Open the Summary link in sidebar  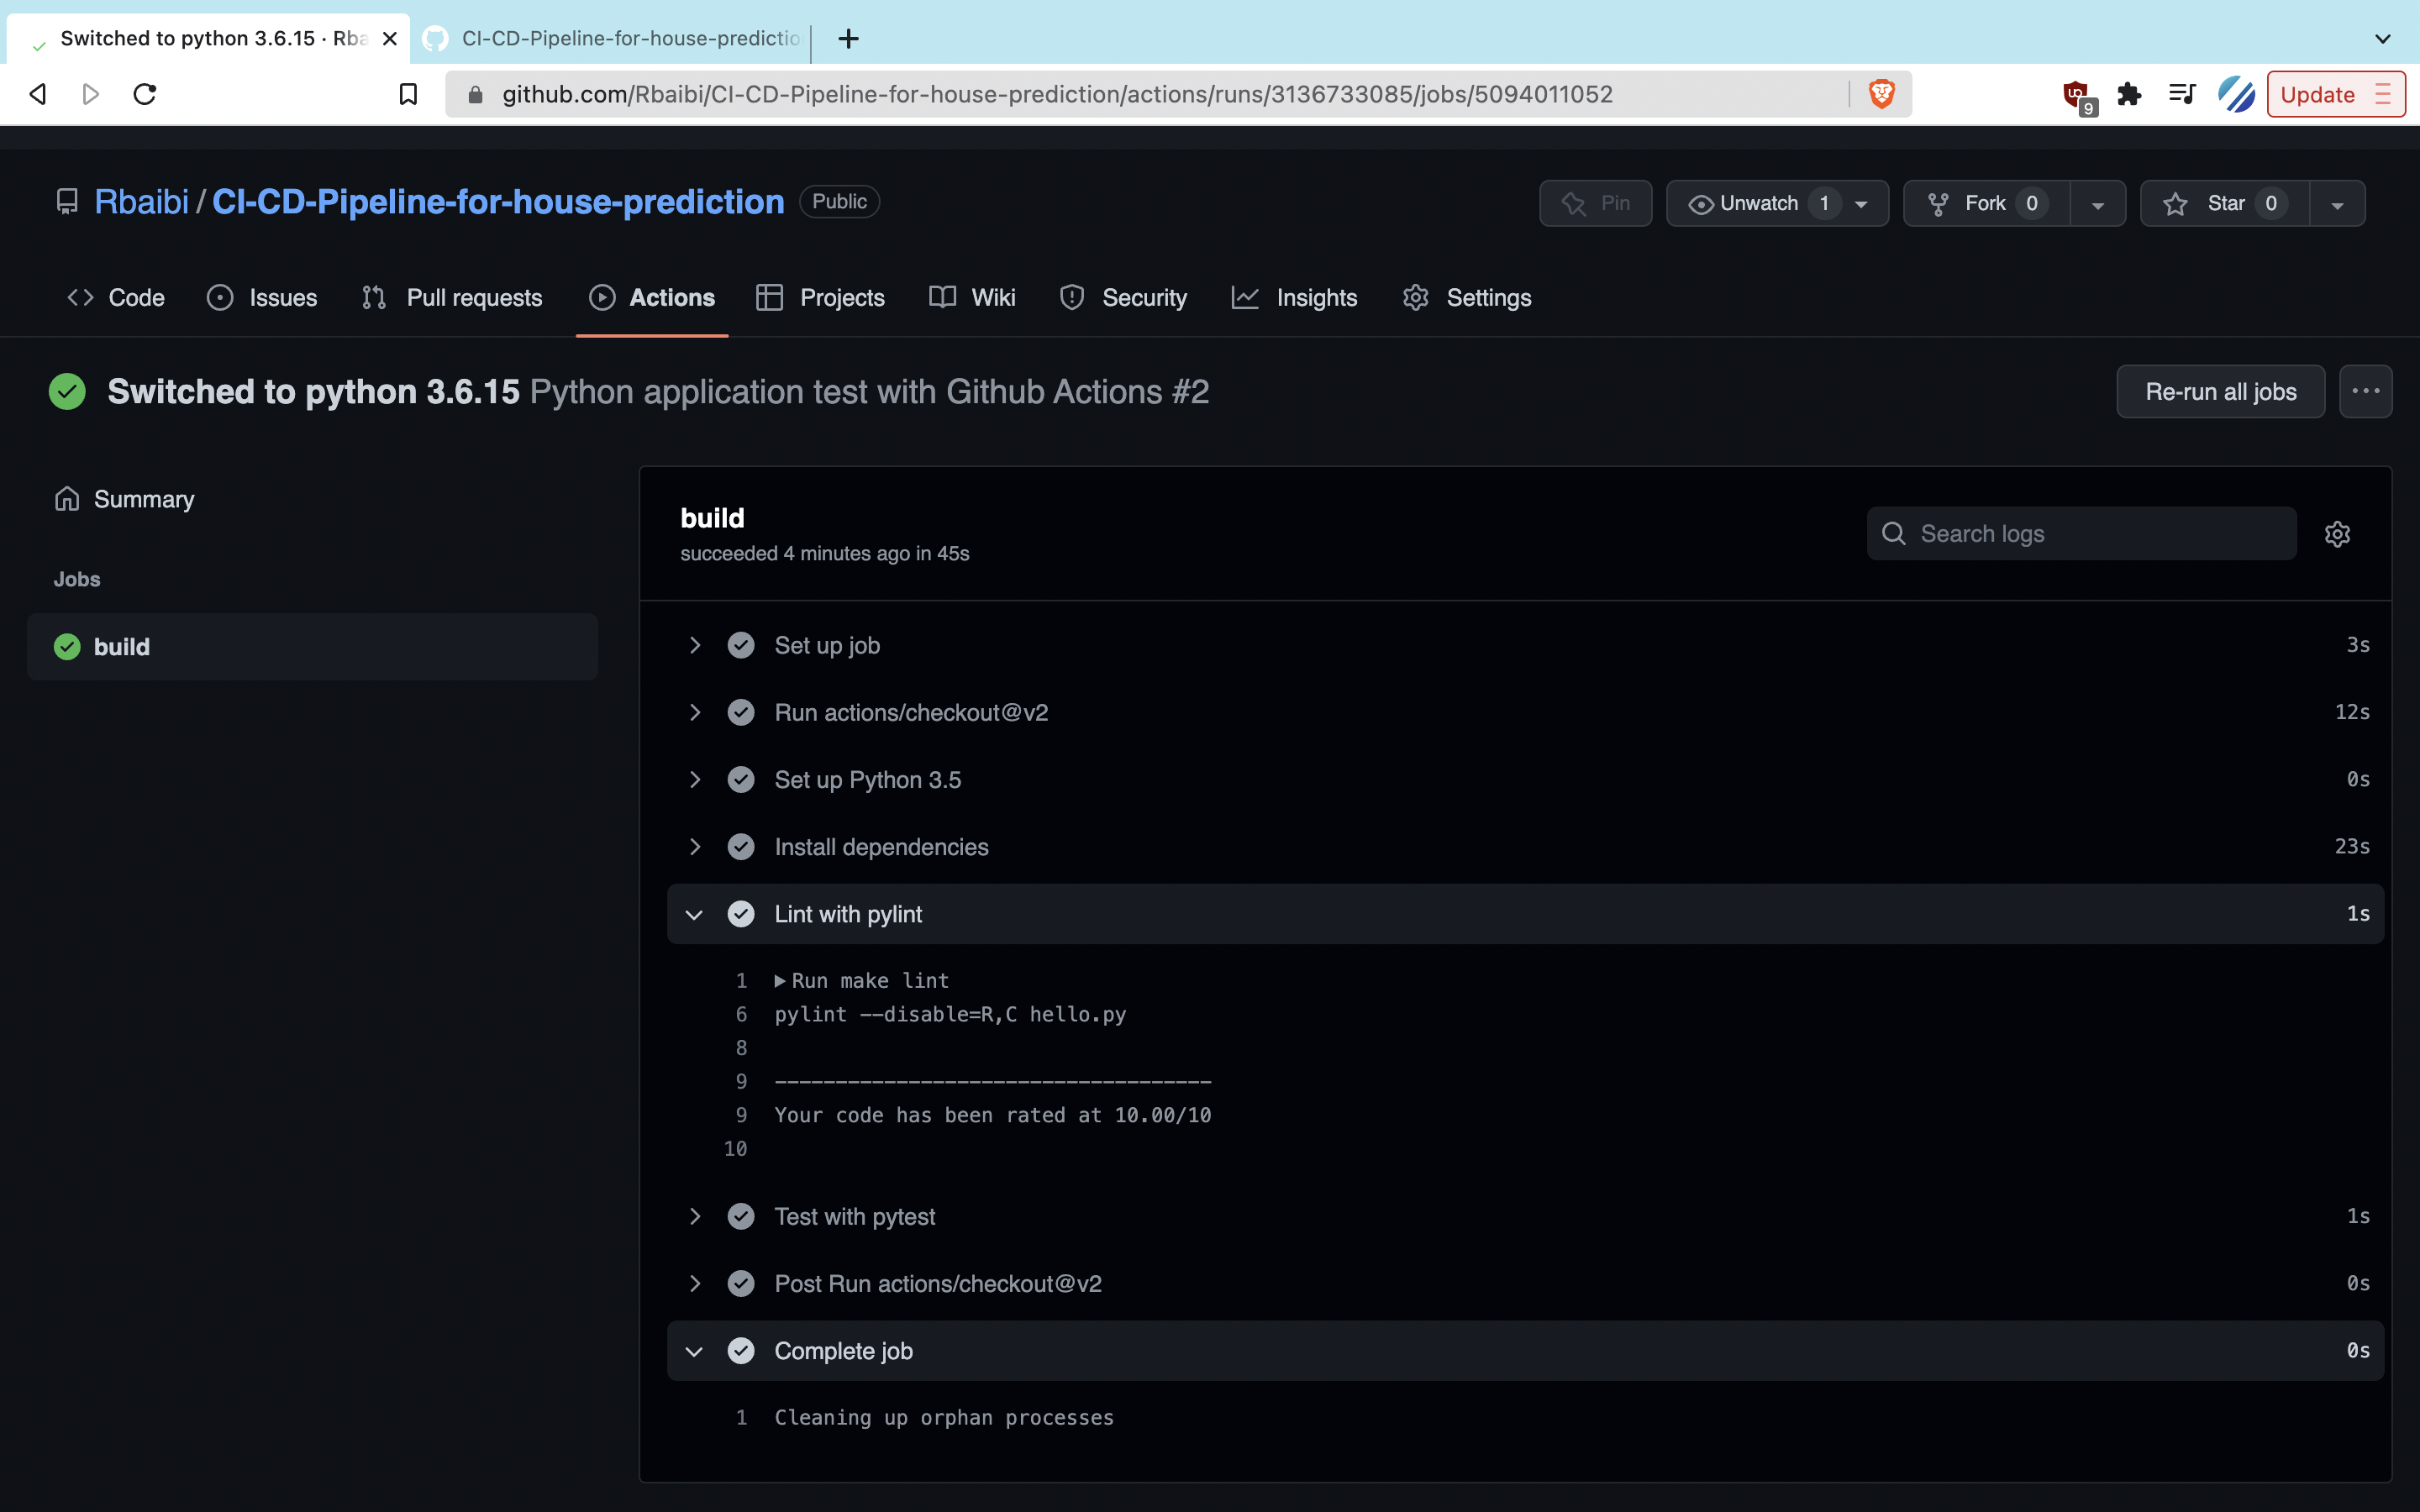coord(143,499)
